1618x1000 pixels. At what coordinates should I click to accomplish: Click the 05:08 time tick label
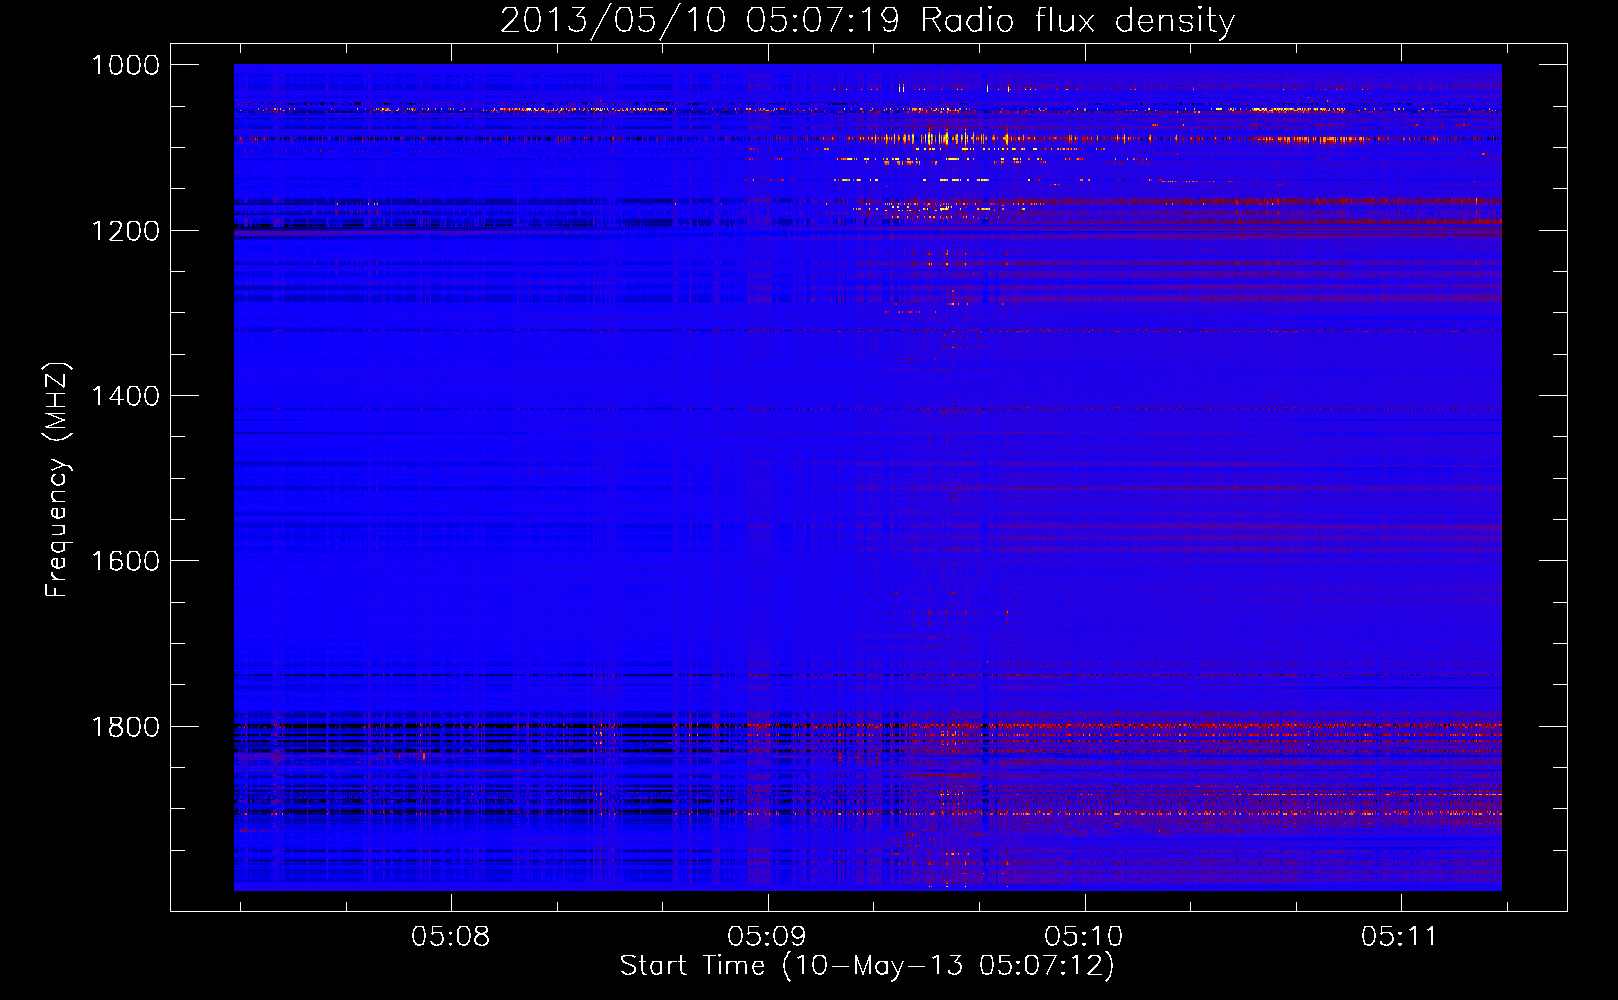(x=451, y=937)
